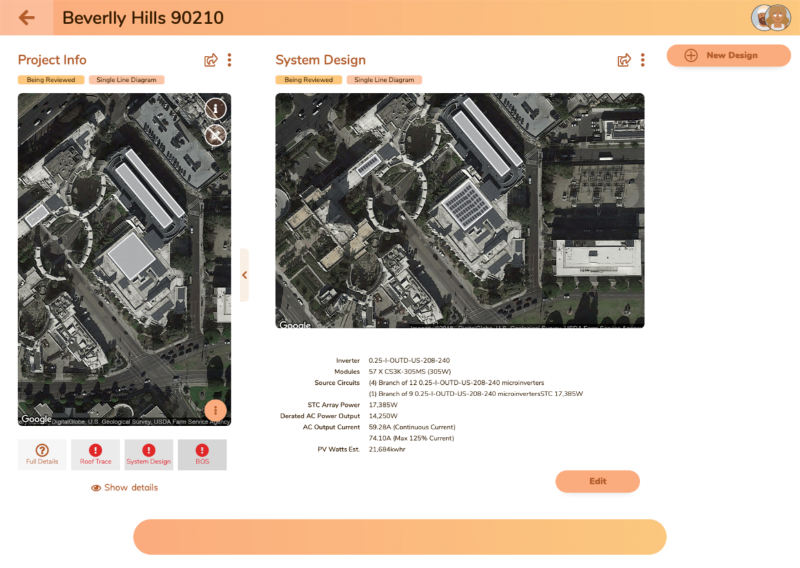Click Being Reviewed tag under System Design
This screenshot has height=568, width=800.
click(309, 80)
